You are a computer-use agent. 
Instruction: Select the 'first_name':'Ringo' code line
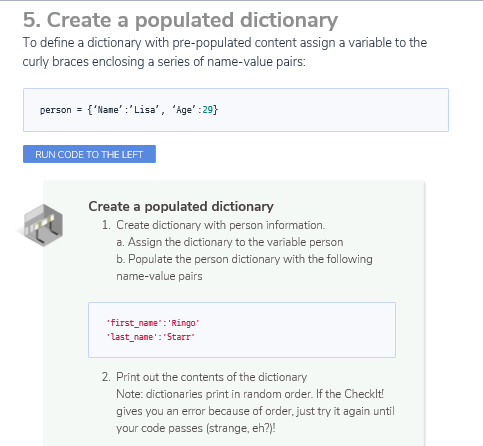153,323
